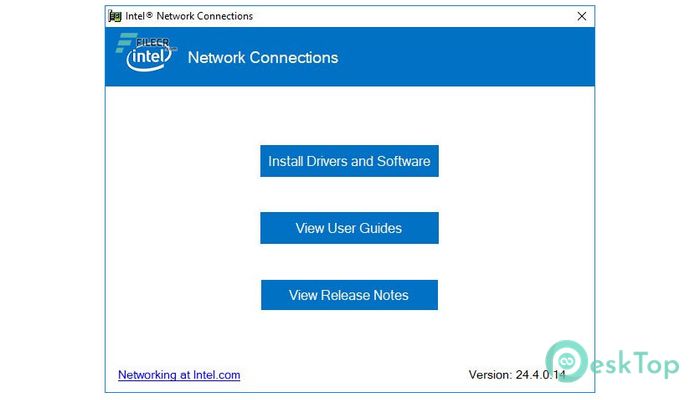
Task: Click Install Drivers and Software button
Action: coord(349,161)
